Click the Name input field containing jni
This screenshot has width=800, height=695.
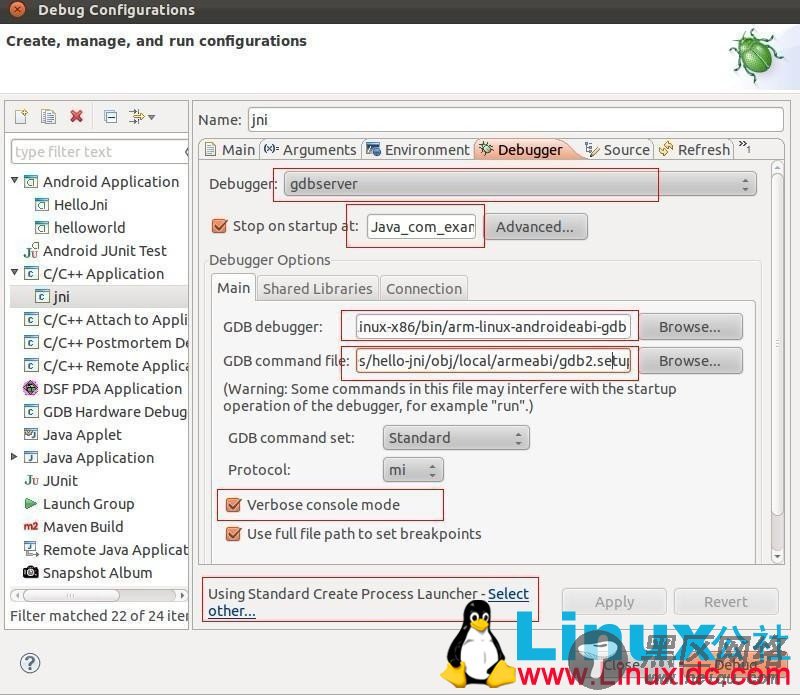click(516, 120)
